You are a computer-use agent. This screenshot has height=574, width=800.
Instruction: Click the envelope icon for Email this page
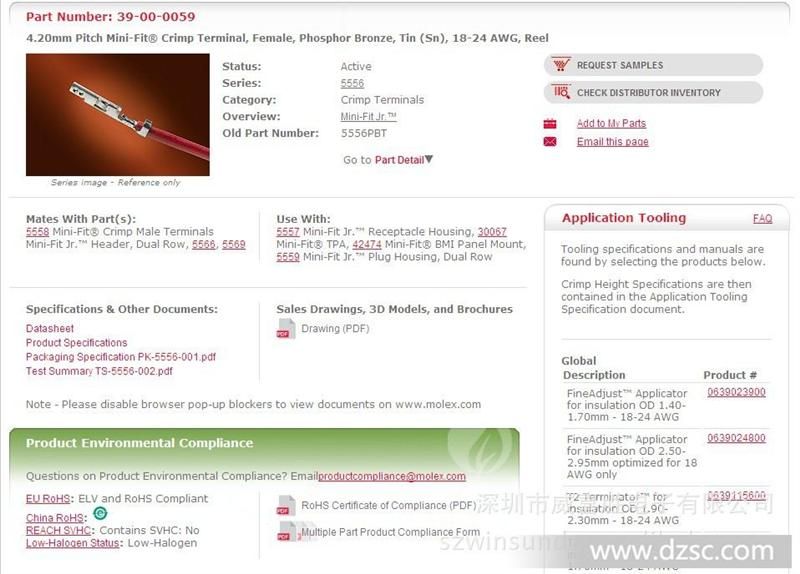550,141
